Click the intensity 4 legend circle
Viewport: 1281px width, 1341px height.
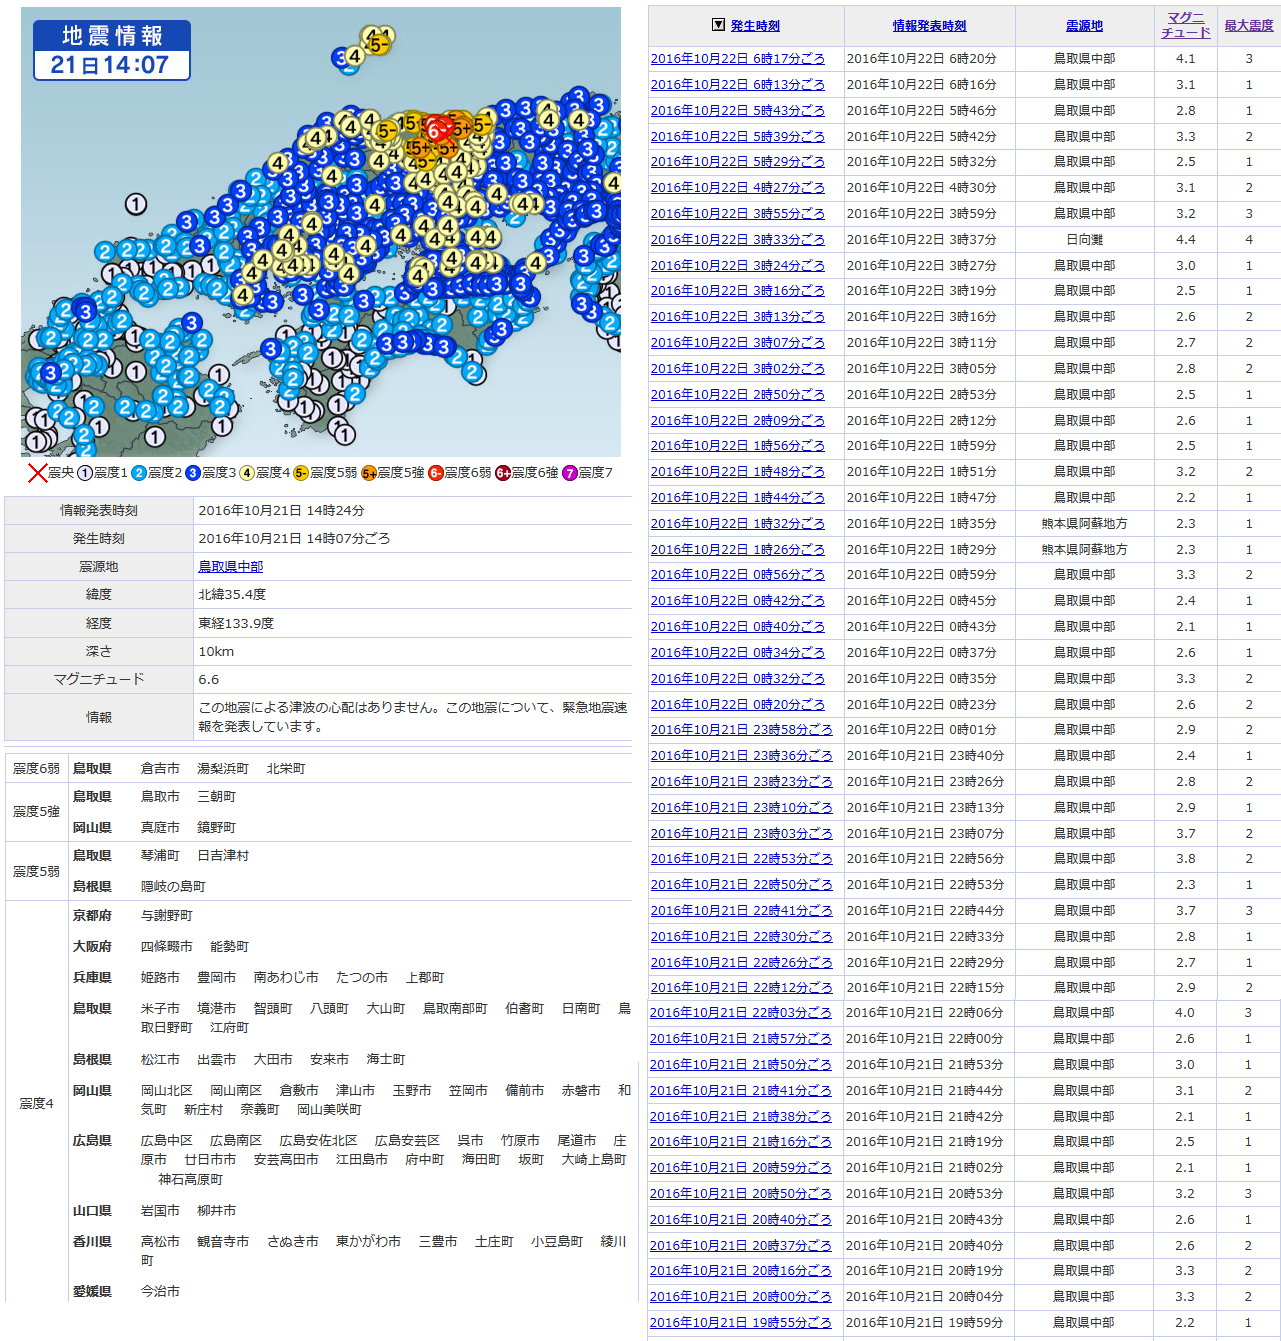click(x=247, y=473)
